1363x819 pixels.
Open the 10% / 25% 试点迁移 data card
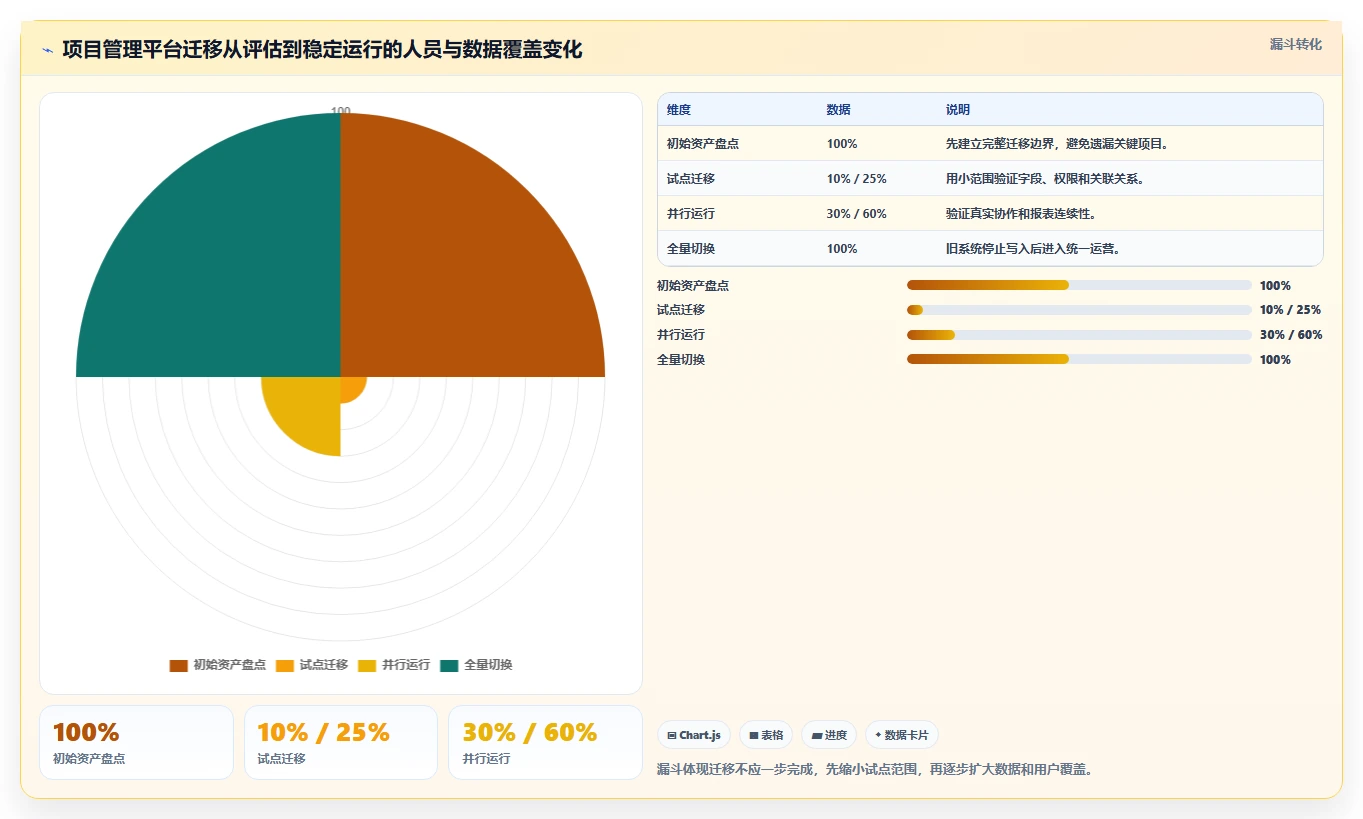point(341,742)
